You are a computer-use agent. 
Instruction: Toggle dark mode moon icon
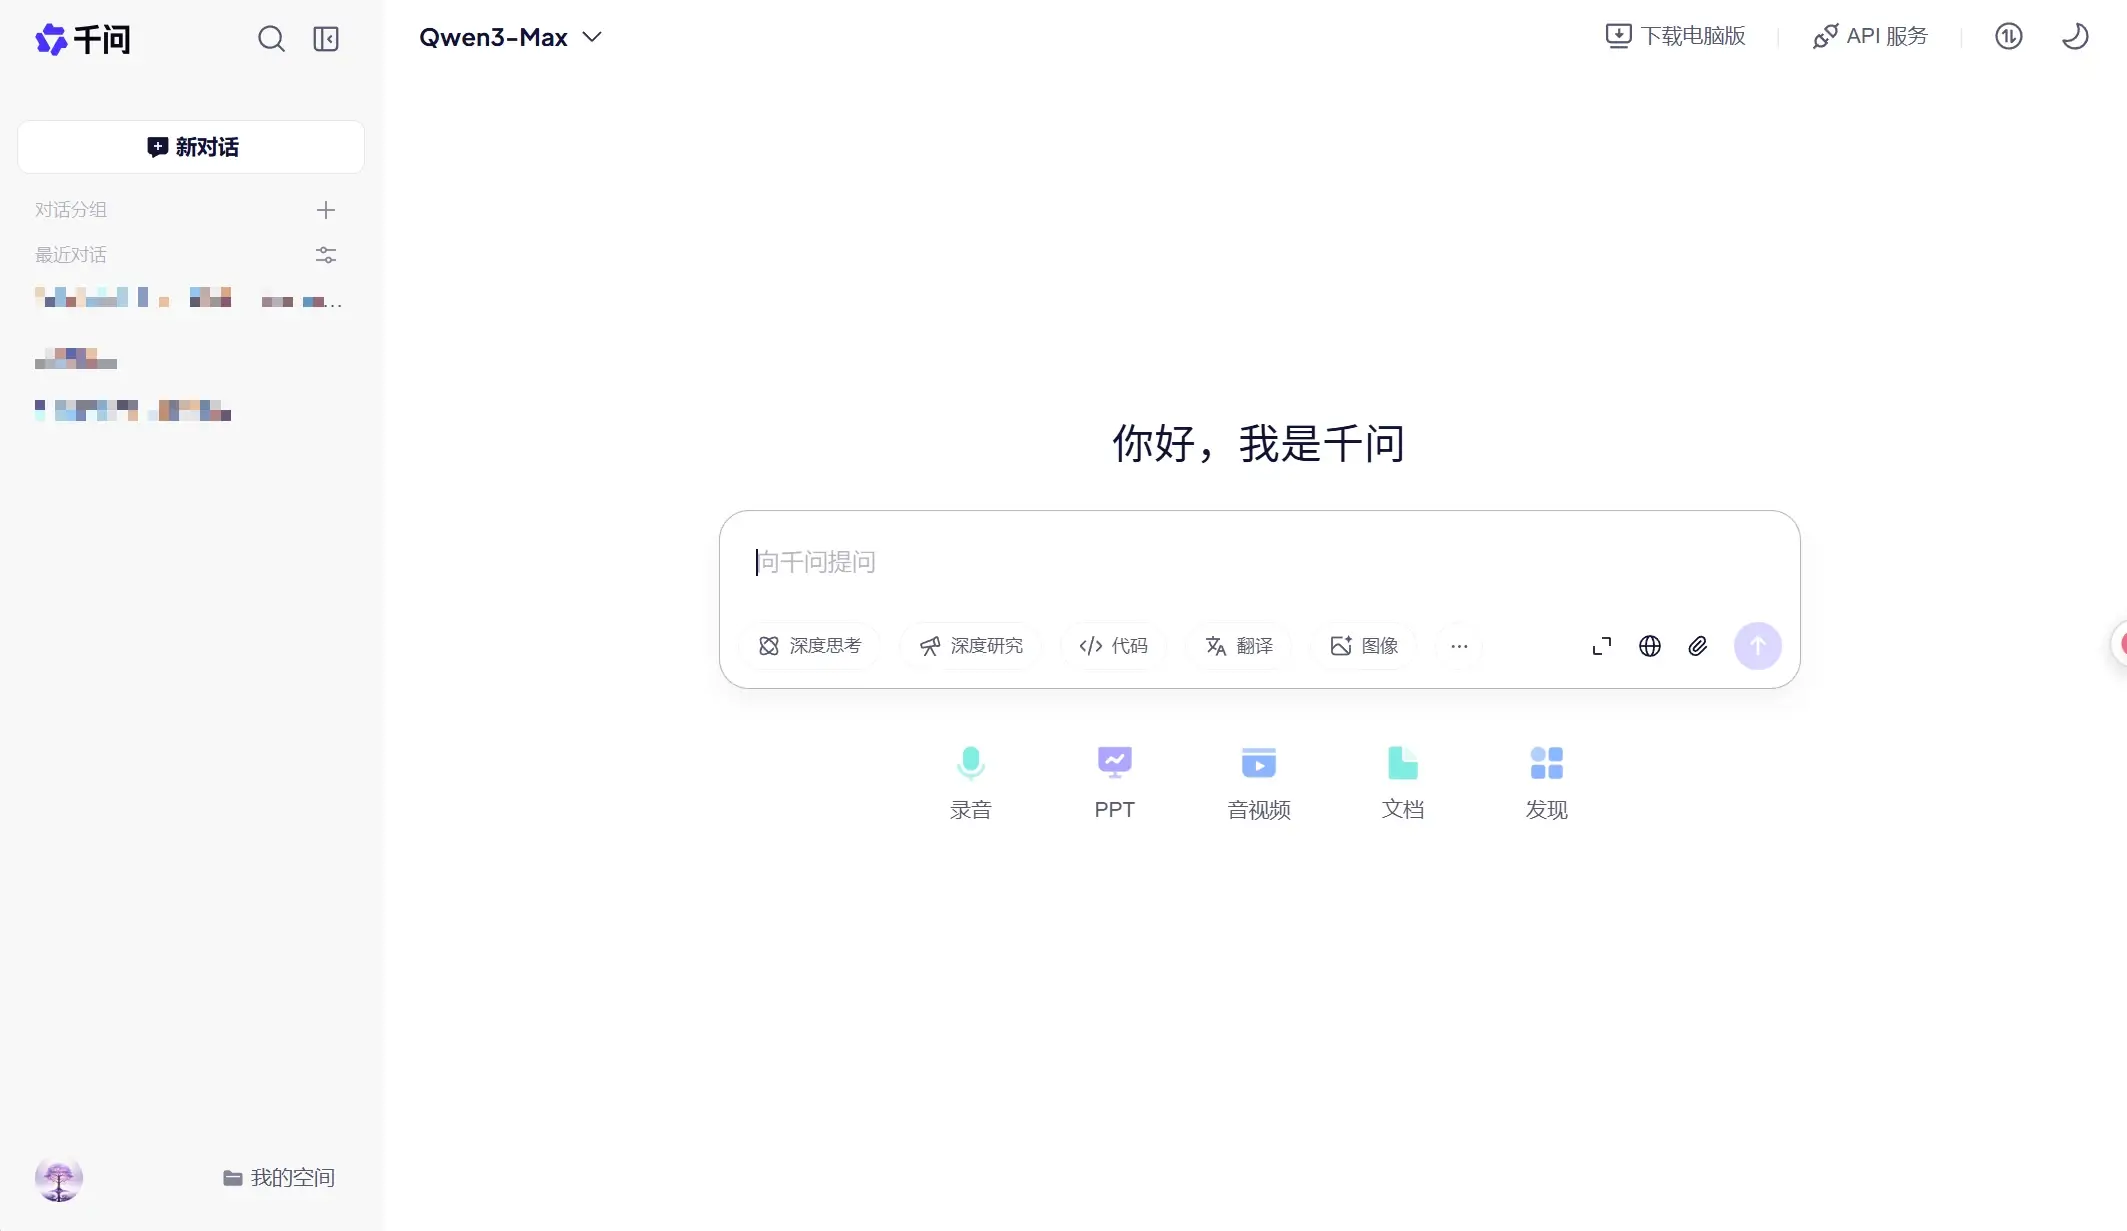tap(2075, 37)
